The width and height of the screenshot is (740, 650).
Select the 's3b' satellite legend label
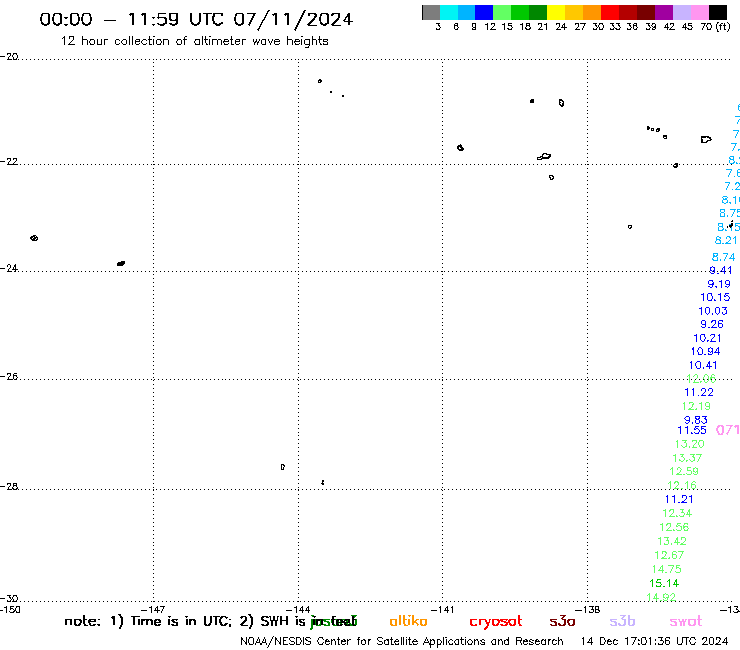coord(622,622)
